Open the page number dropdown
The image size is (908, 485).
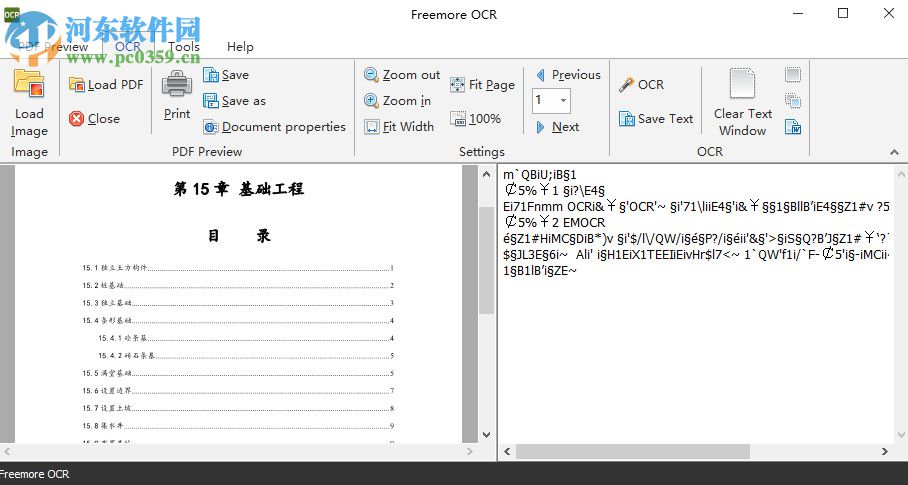(563, 101)
